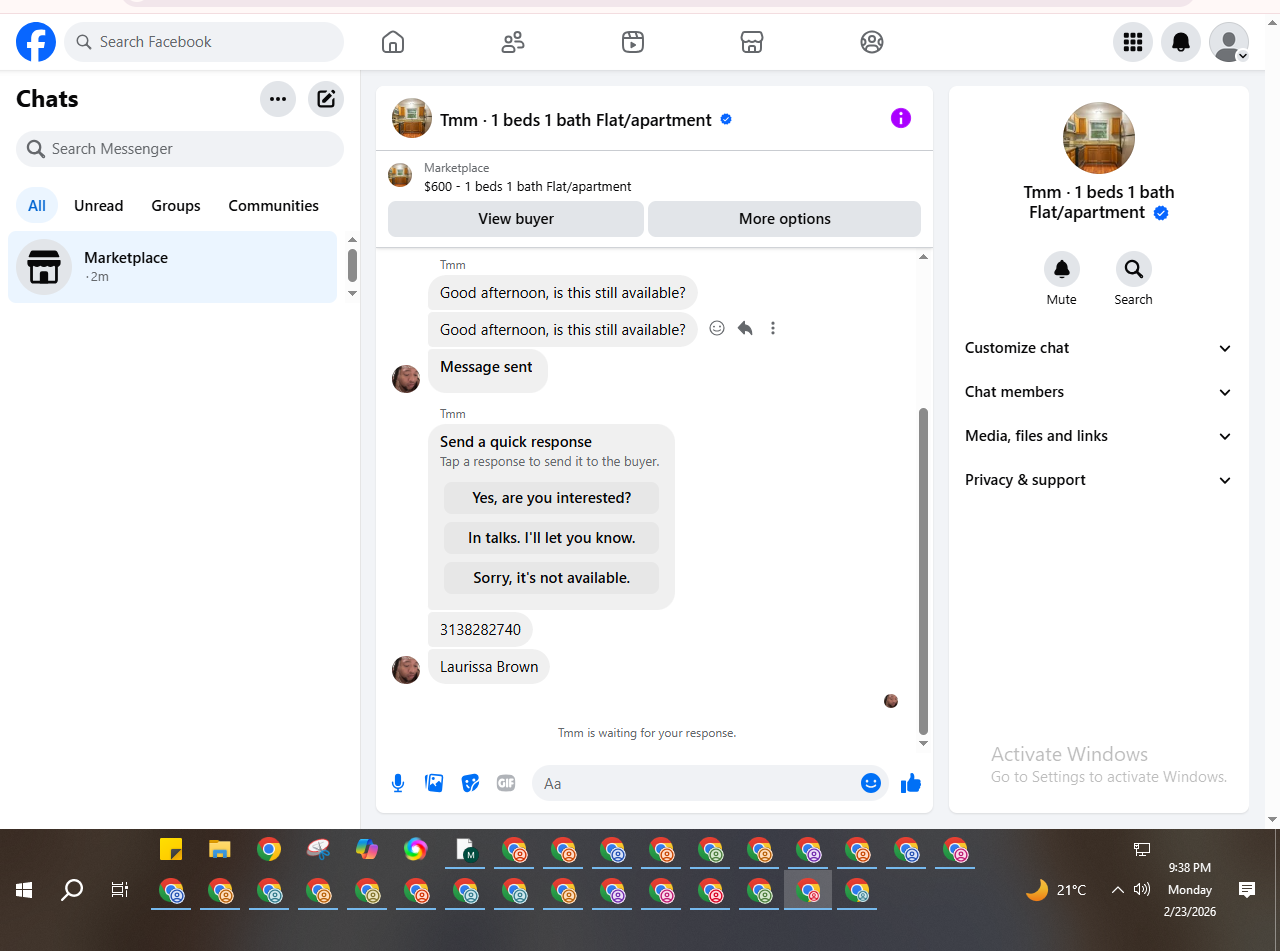Expand the Customize chat section
This screenshot has height=951, width=1280.
pyautogui.click(x=1099, y=348)
